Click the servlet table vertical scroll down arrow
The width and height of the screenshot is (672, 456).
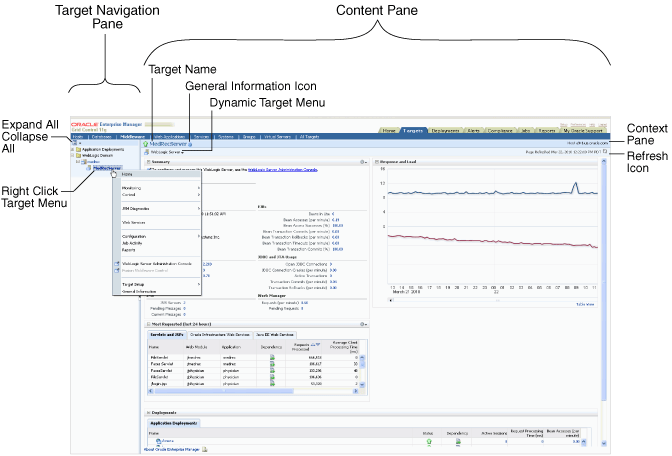362,384
